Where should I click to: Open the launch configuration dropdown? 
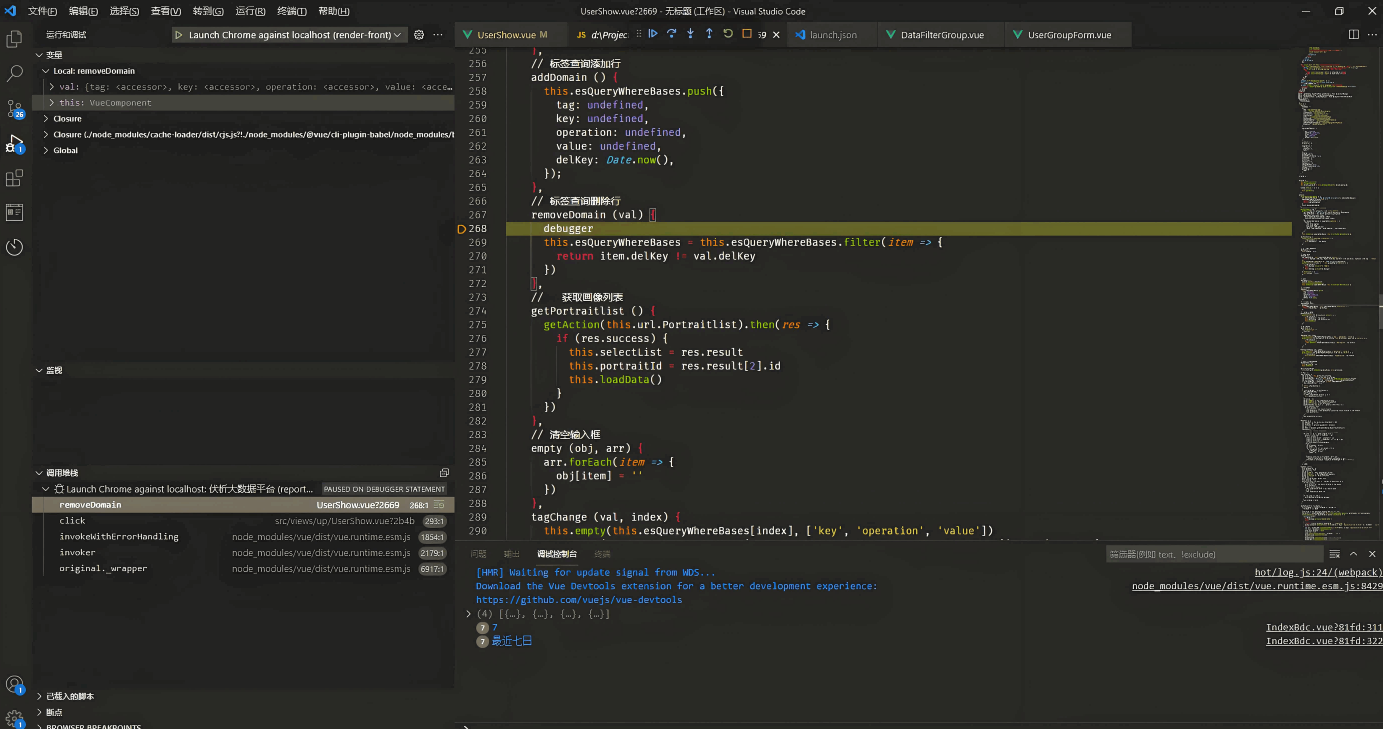[288, 35]
